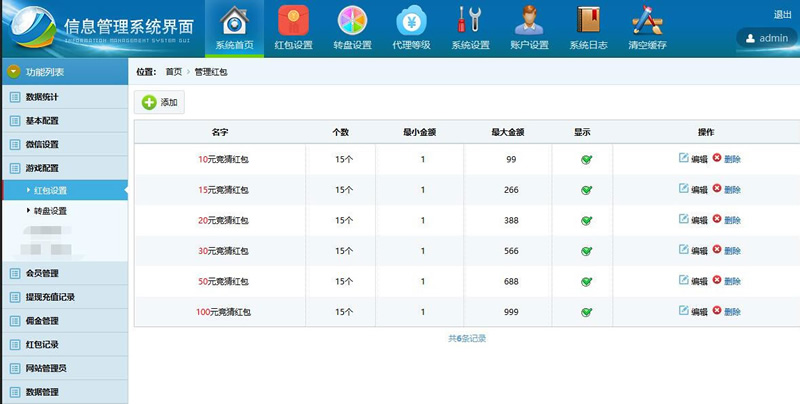800x404 pixels.
Task: Click the 转盘设置 color wheel icon
Action: tap(352, 22)
